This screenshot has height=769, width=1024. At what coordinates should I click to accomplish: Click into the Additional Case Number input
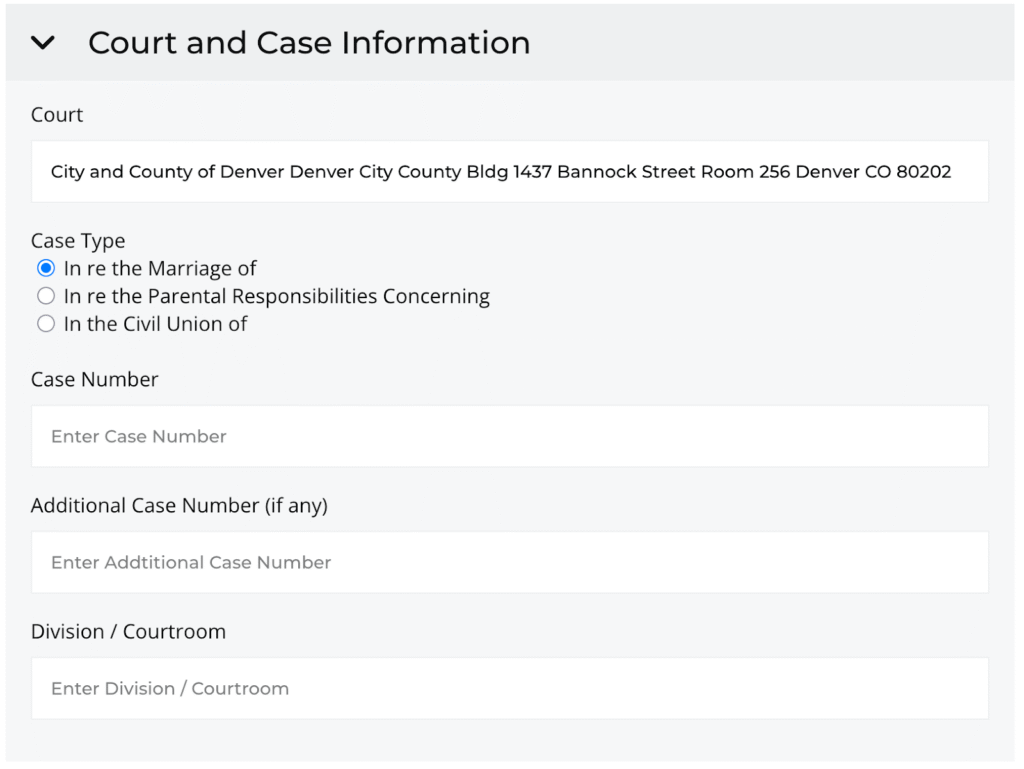509,562
